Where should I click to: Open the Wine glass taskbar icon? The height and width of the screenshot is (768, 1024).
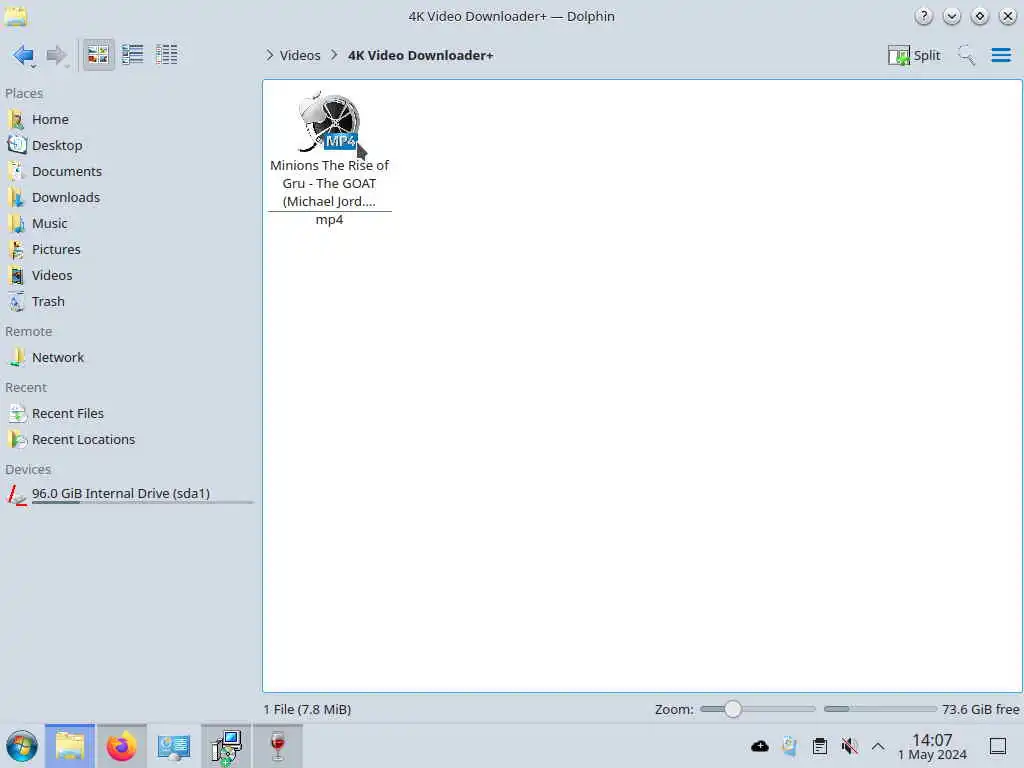coord(278,746)
